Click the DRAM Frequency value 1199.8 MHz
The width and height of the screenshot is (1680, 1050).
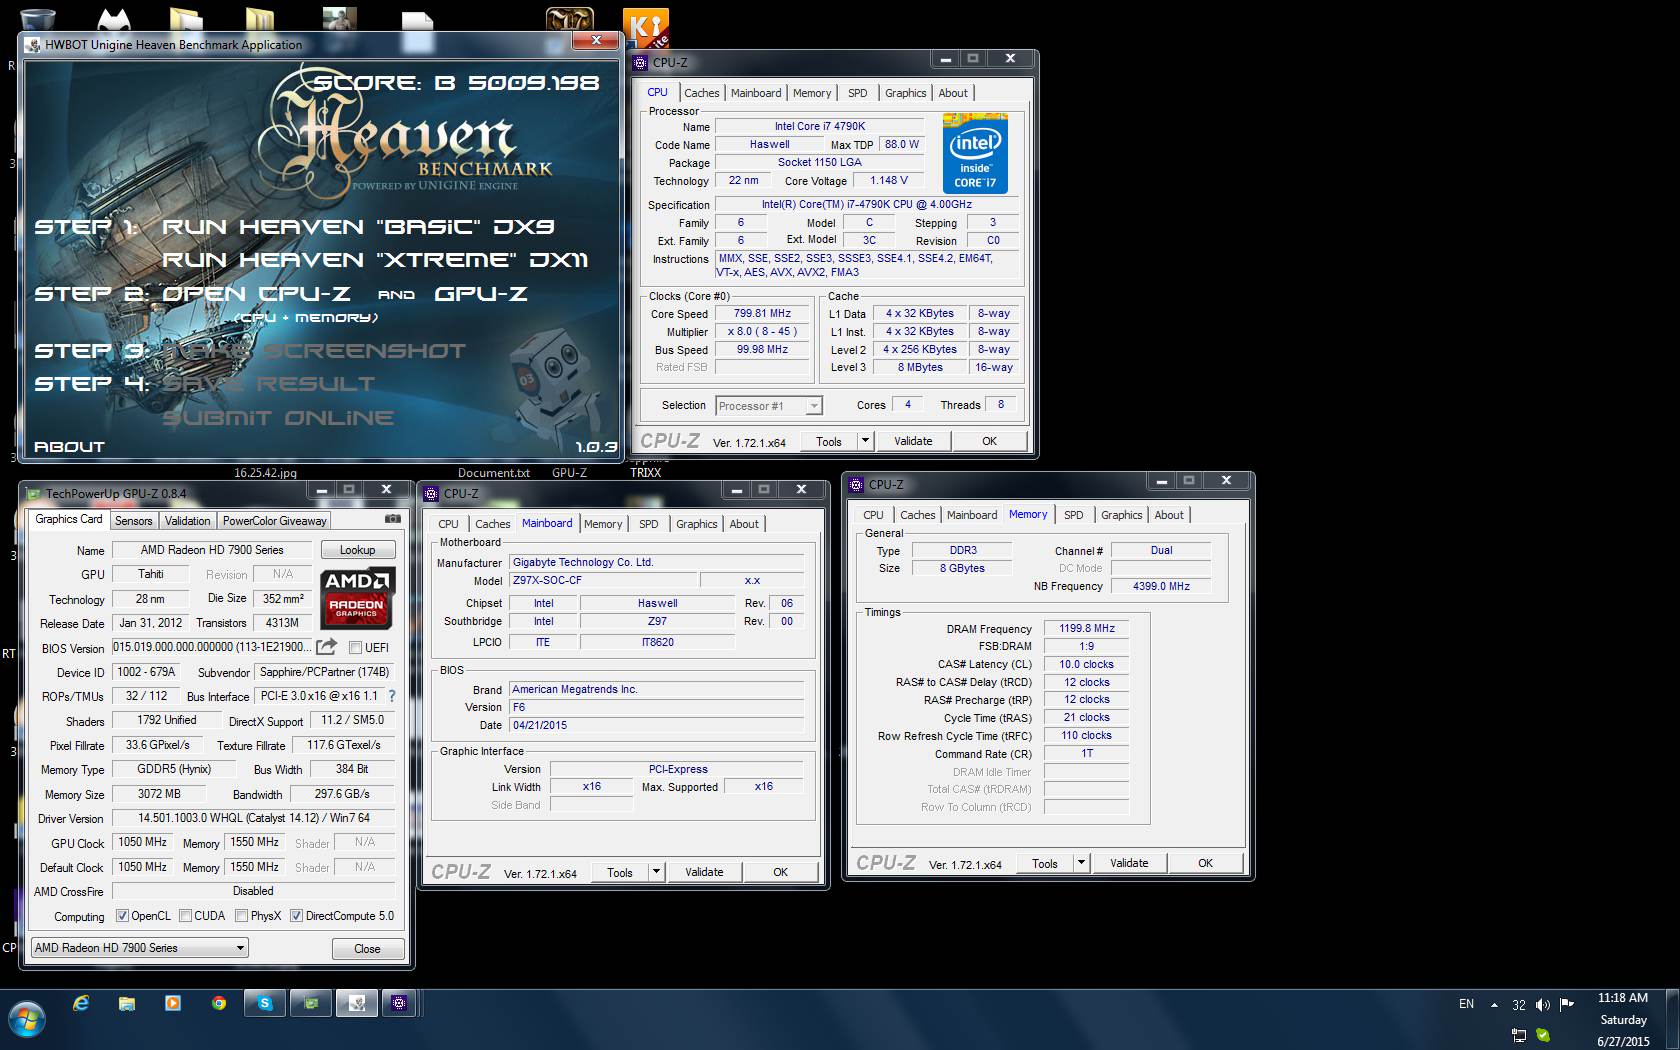pyautogui.click(x=1086, y=628)
